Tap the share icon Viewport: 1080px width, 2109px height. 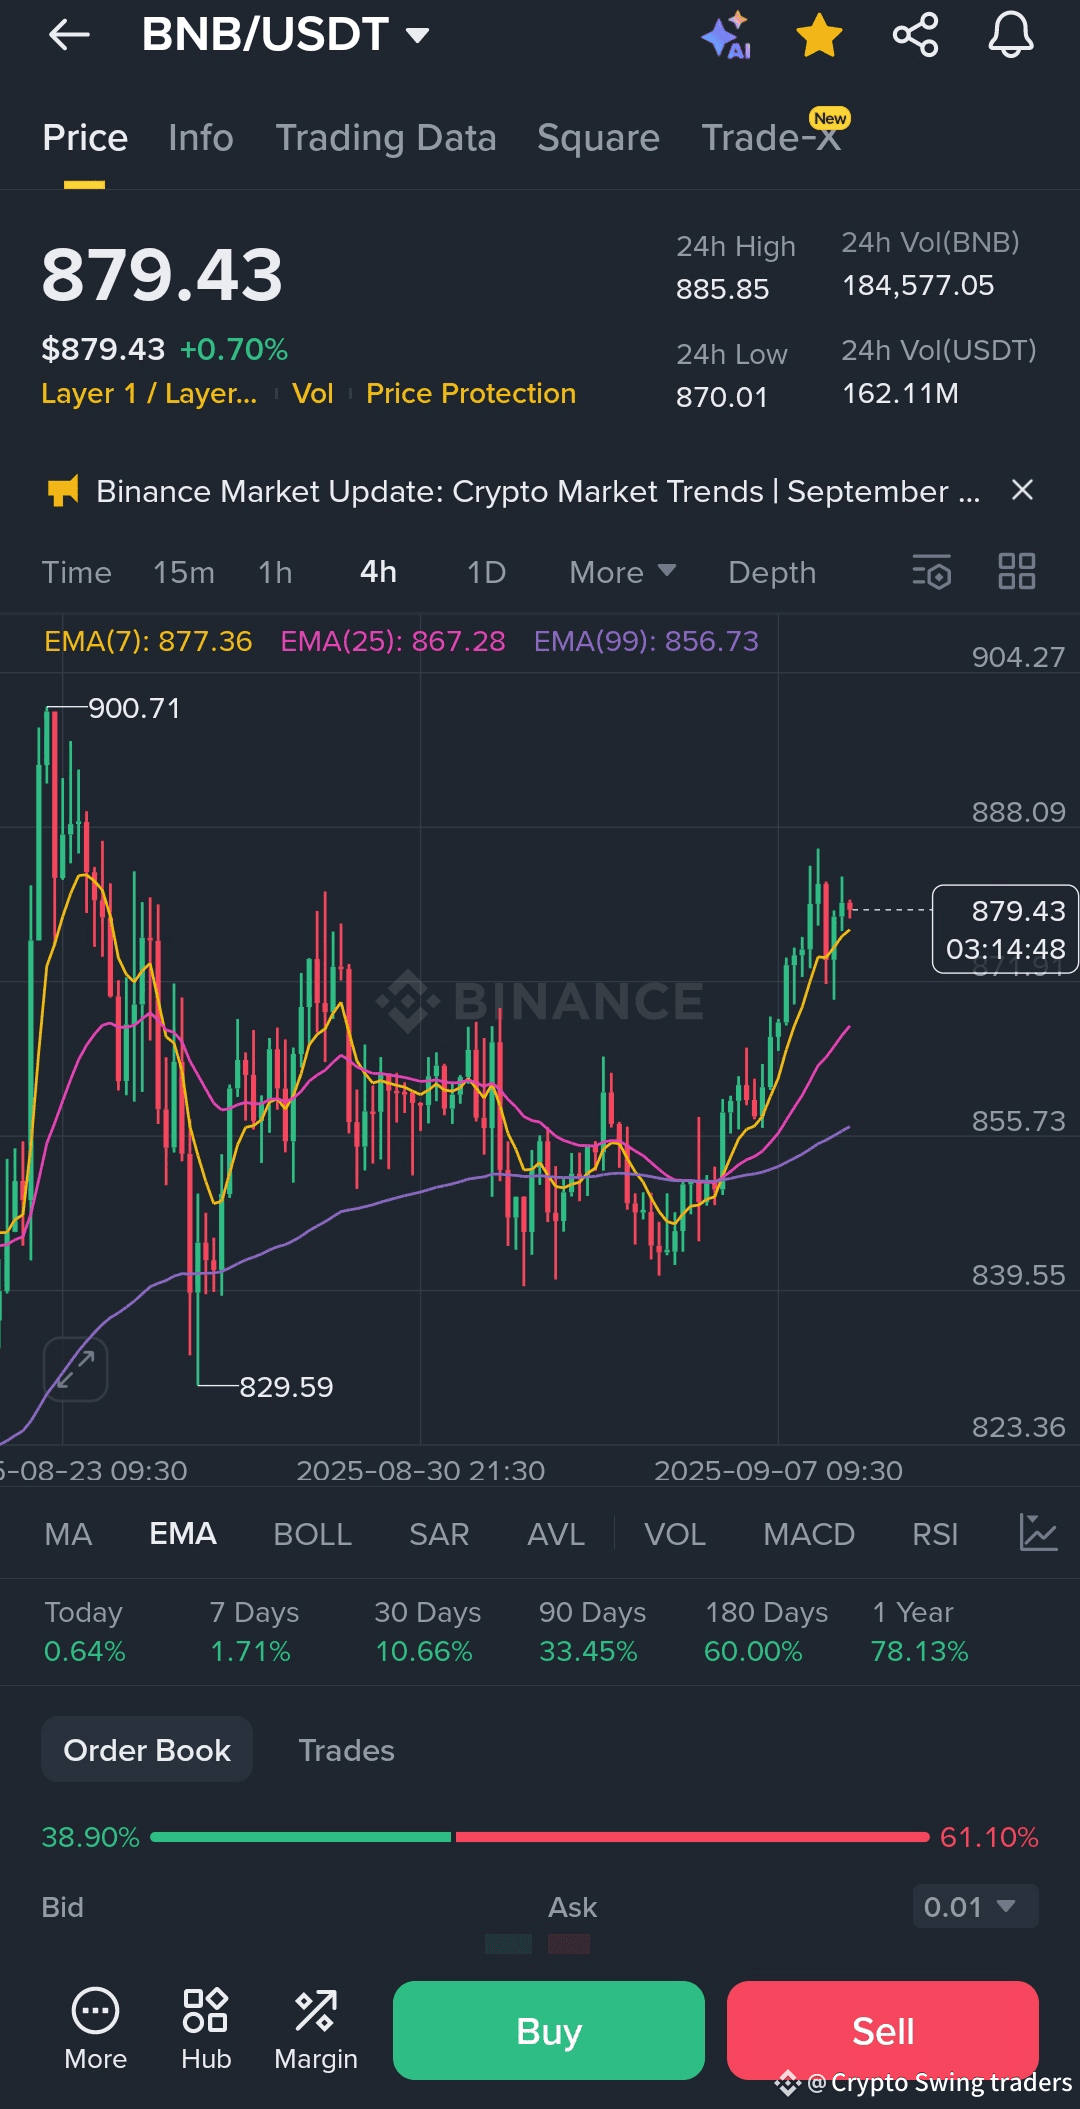pyautogui.click(x=915, y=35)
